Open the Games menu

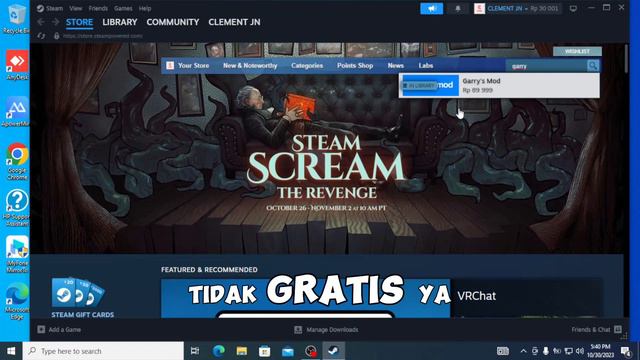coord(123,8)
